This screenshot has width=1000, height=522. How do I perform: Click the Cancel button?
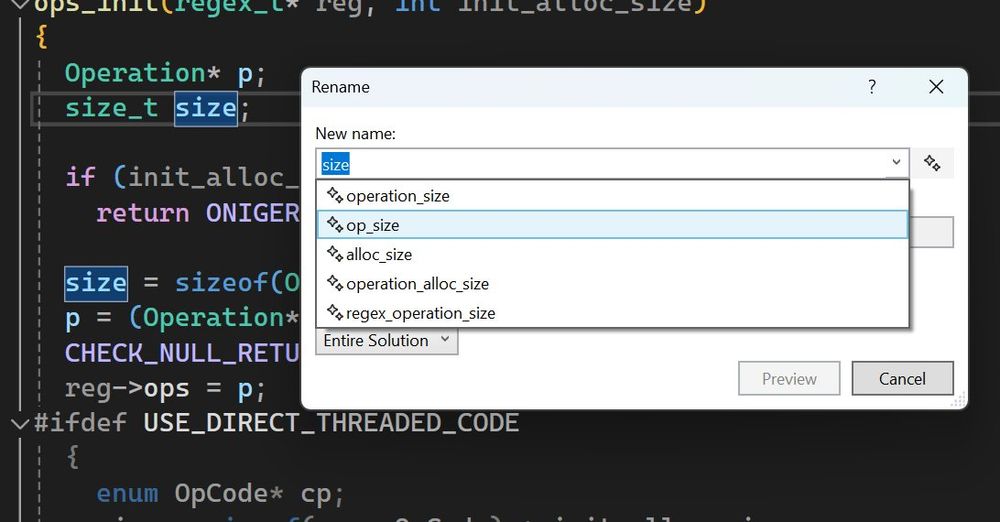click(902, 378)
